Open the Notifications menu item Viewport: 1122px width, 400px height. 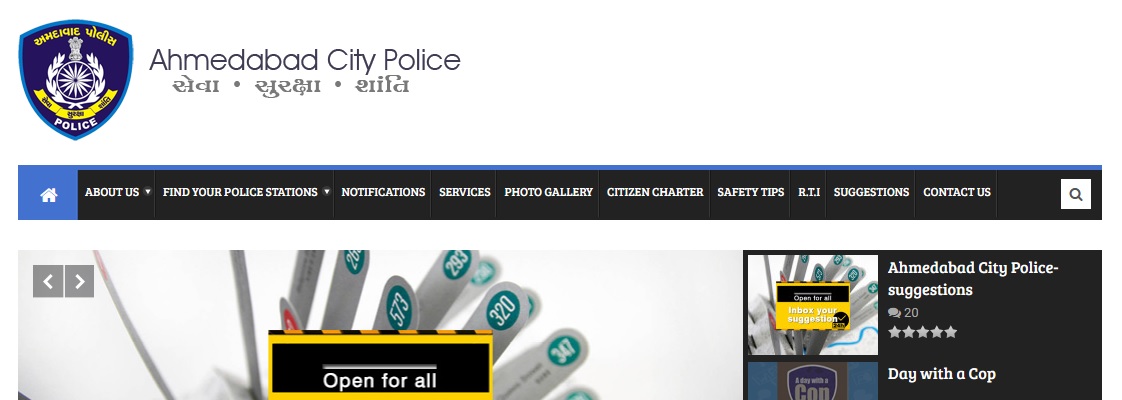click(x=383, y=192)
